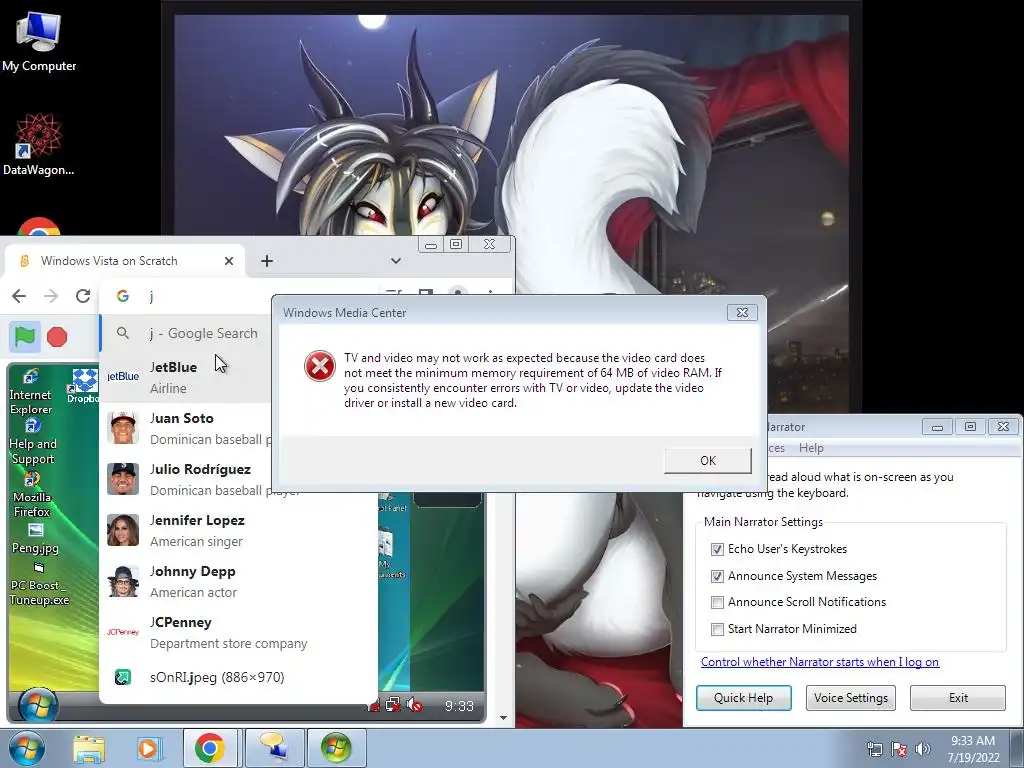Open Windows Explorer from the taskbar
1024x768 pixels.
89,748
